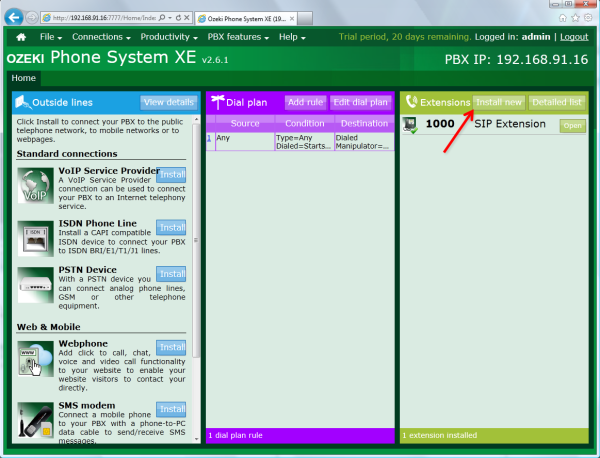Click the PSTN Device hardware icon
The width and height of the screenshot is (600, 458).
click(36, 285)
